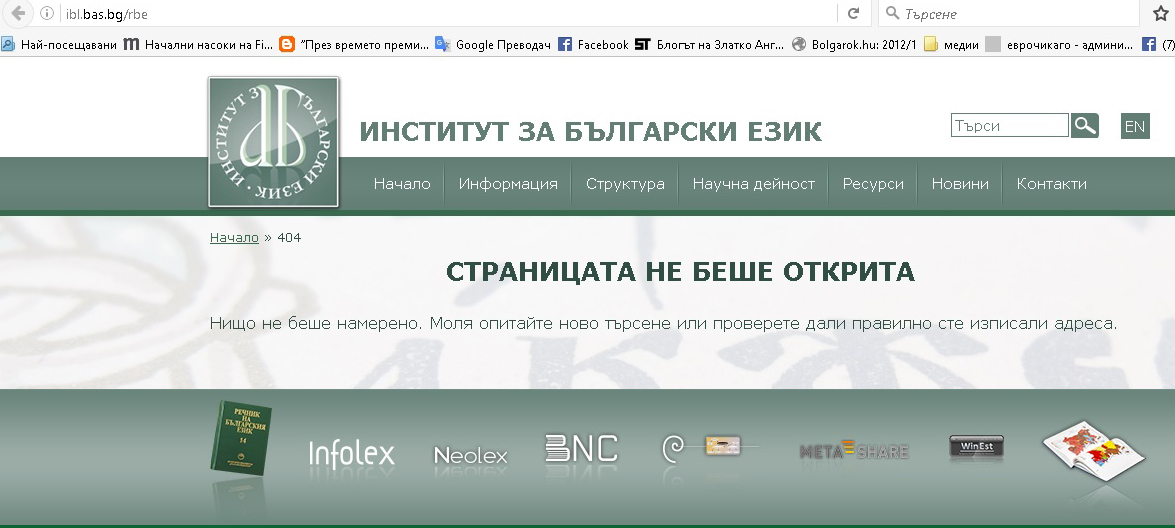Image resolution: width=1175 pixels, height=528 pixels.
Task: Click the institute's round logo emblem
Action: tap(273, 142)
